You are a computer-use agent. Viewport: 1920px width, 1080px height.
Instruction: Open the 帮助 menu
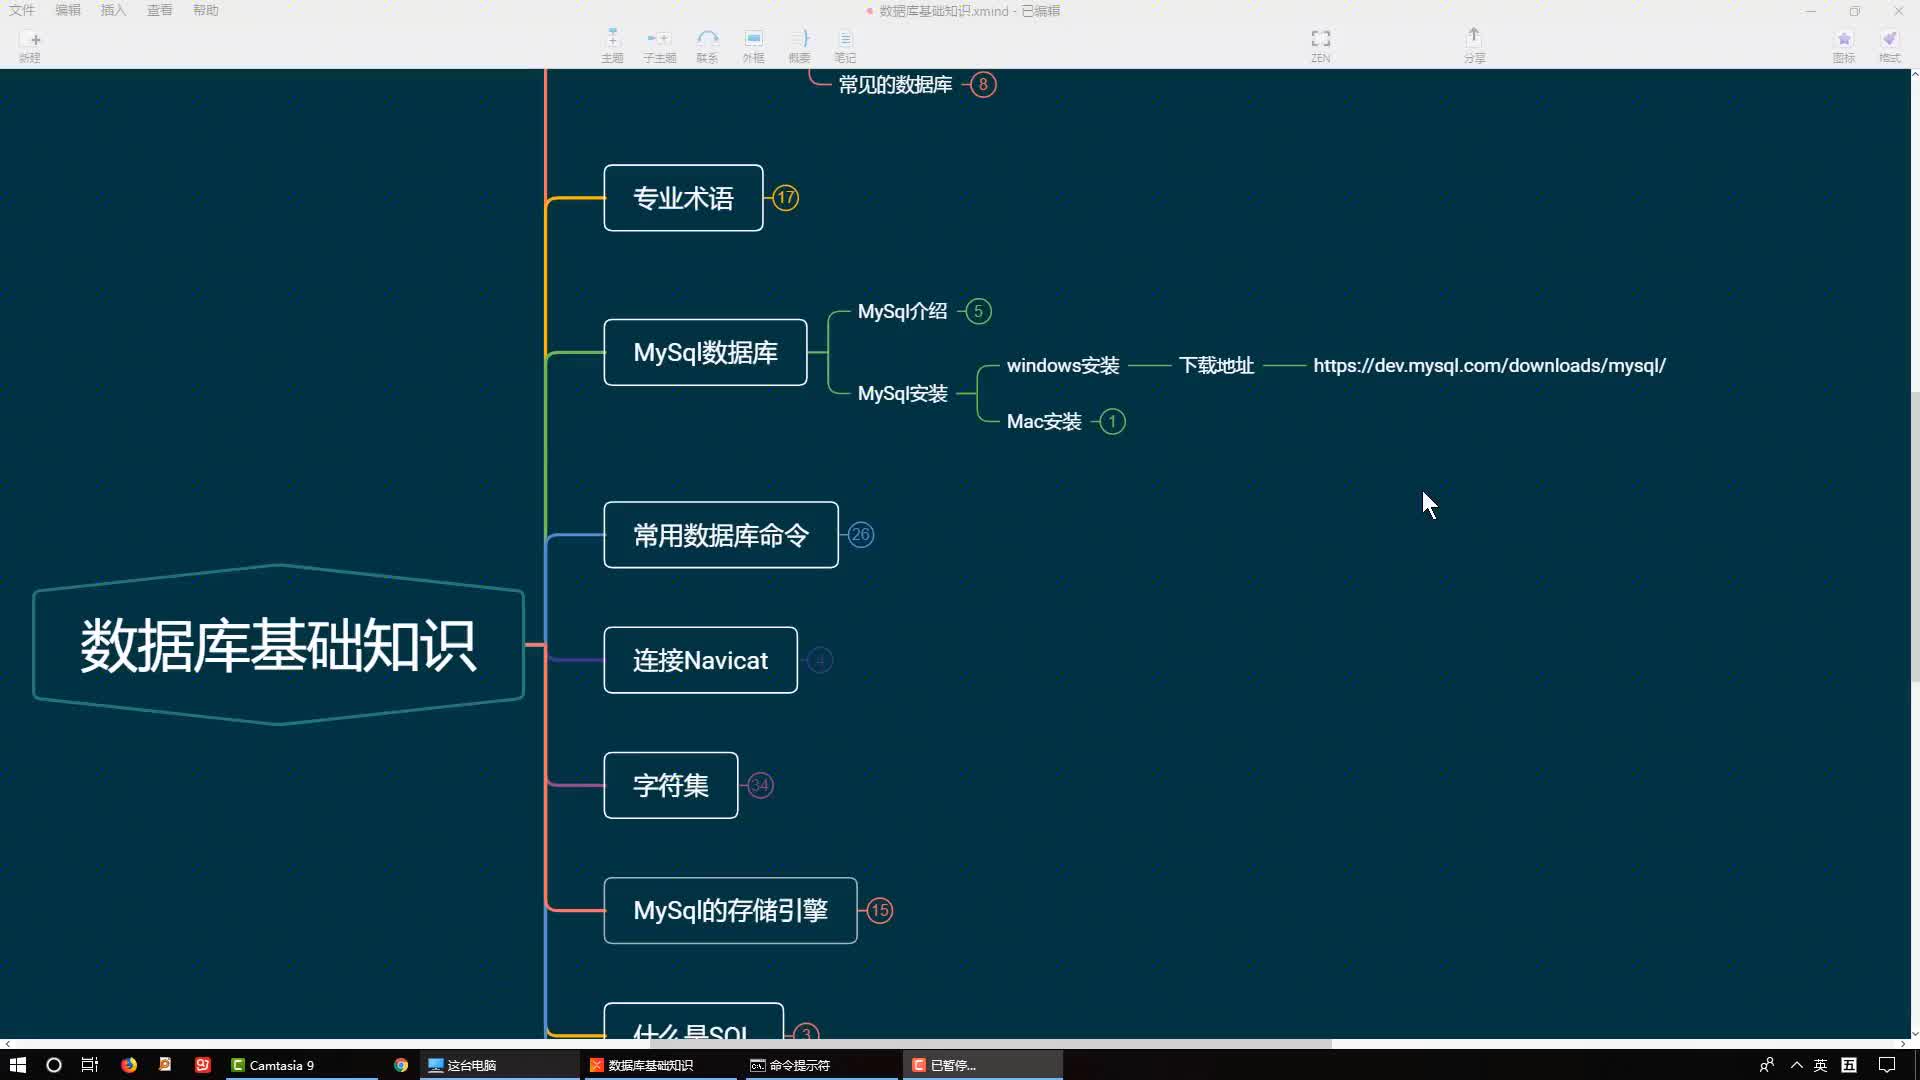point(206,10)
